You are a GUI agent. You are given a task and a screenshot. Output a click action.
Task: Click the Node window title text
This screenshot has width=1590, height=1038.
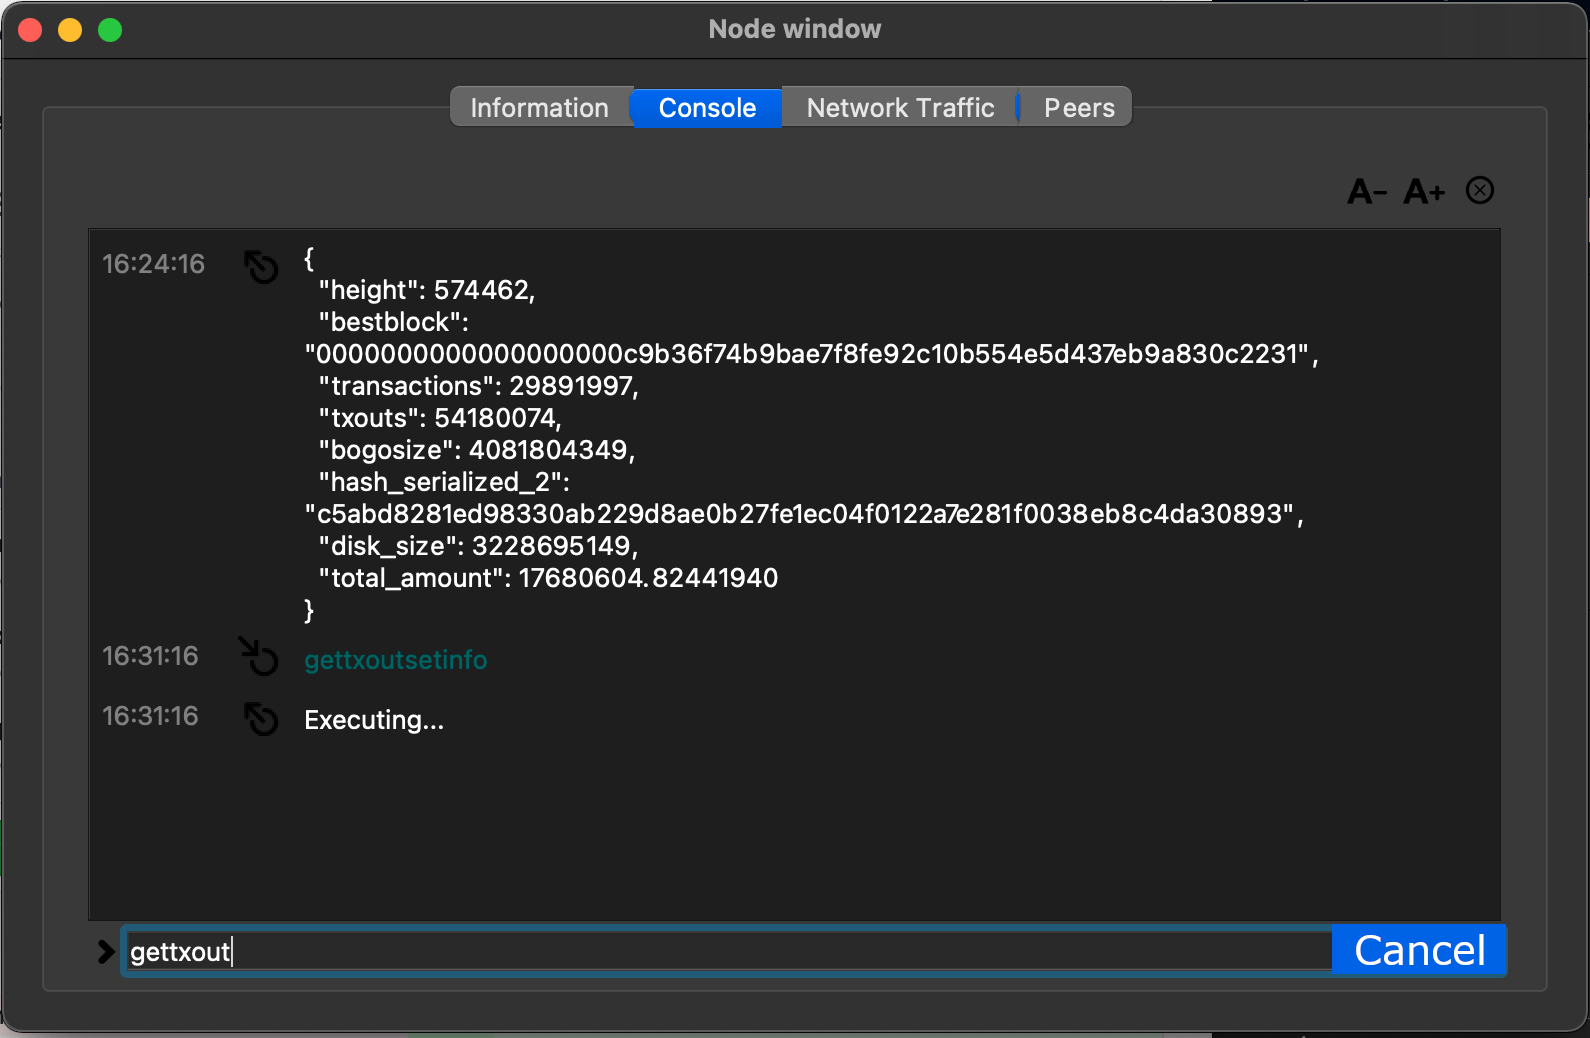[x=795, y=29]
